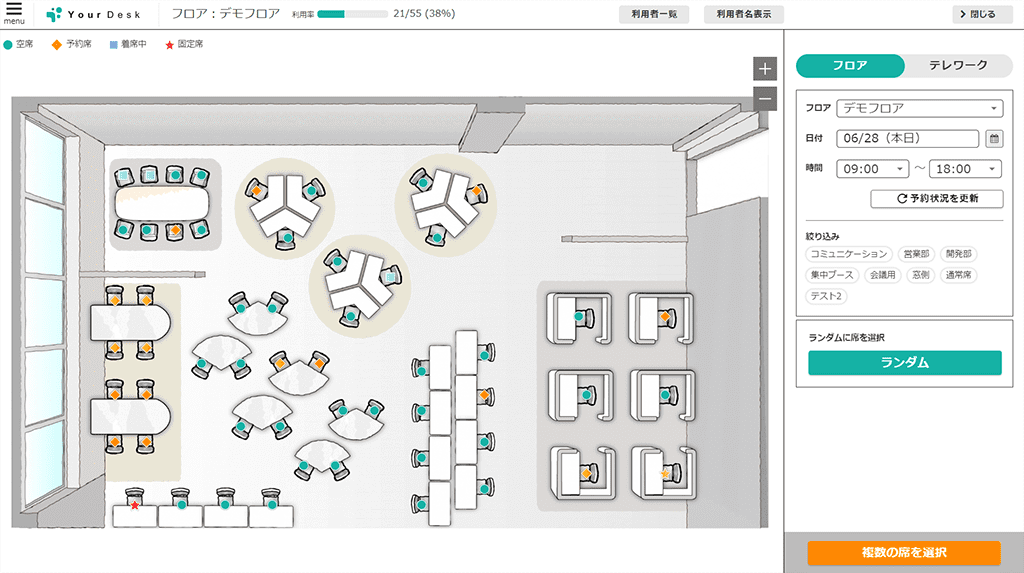Click the date field showing 06/28

click(907, 139)
